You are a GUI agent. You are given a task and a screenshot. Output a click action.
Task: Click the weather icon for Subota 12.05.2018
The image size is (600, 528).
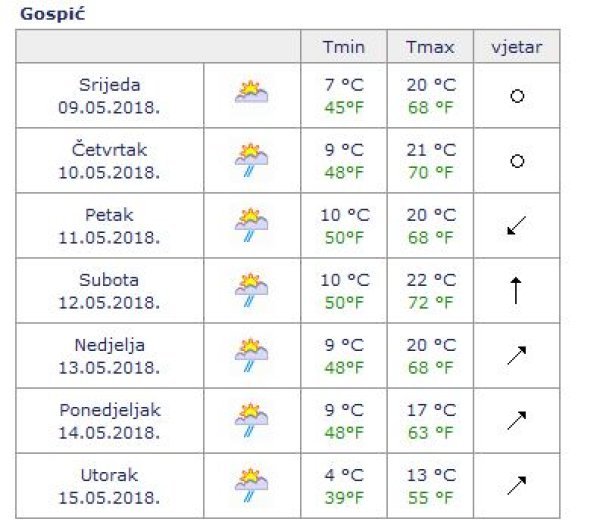pos(252,290)
